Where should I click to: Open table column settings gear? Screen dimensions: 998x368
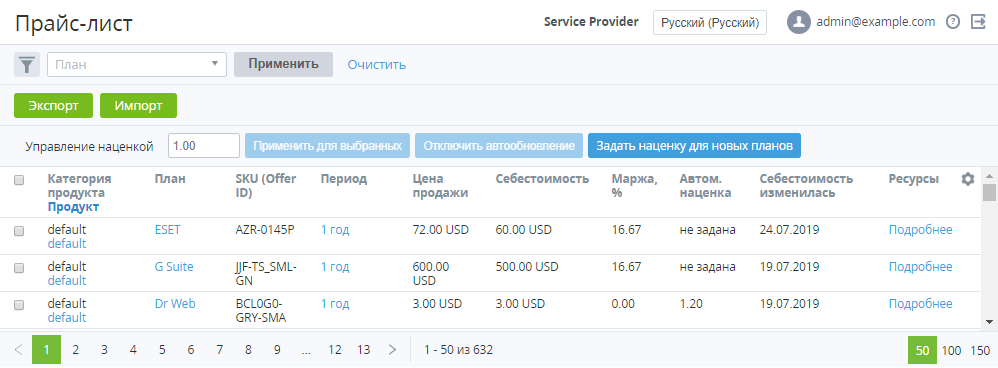click(x=967, y=180)
